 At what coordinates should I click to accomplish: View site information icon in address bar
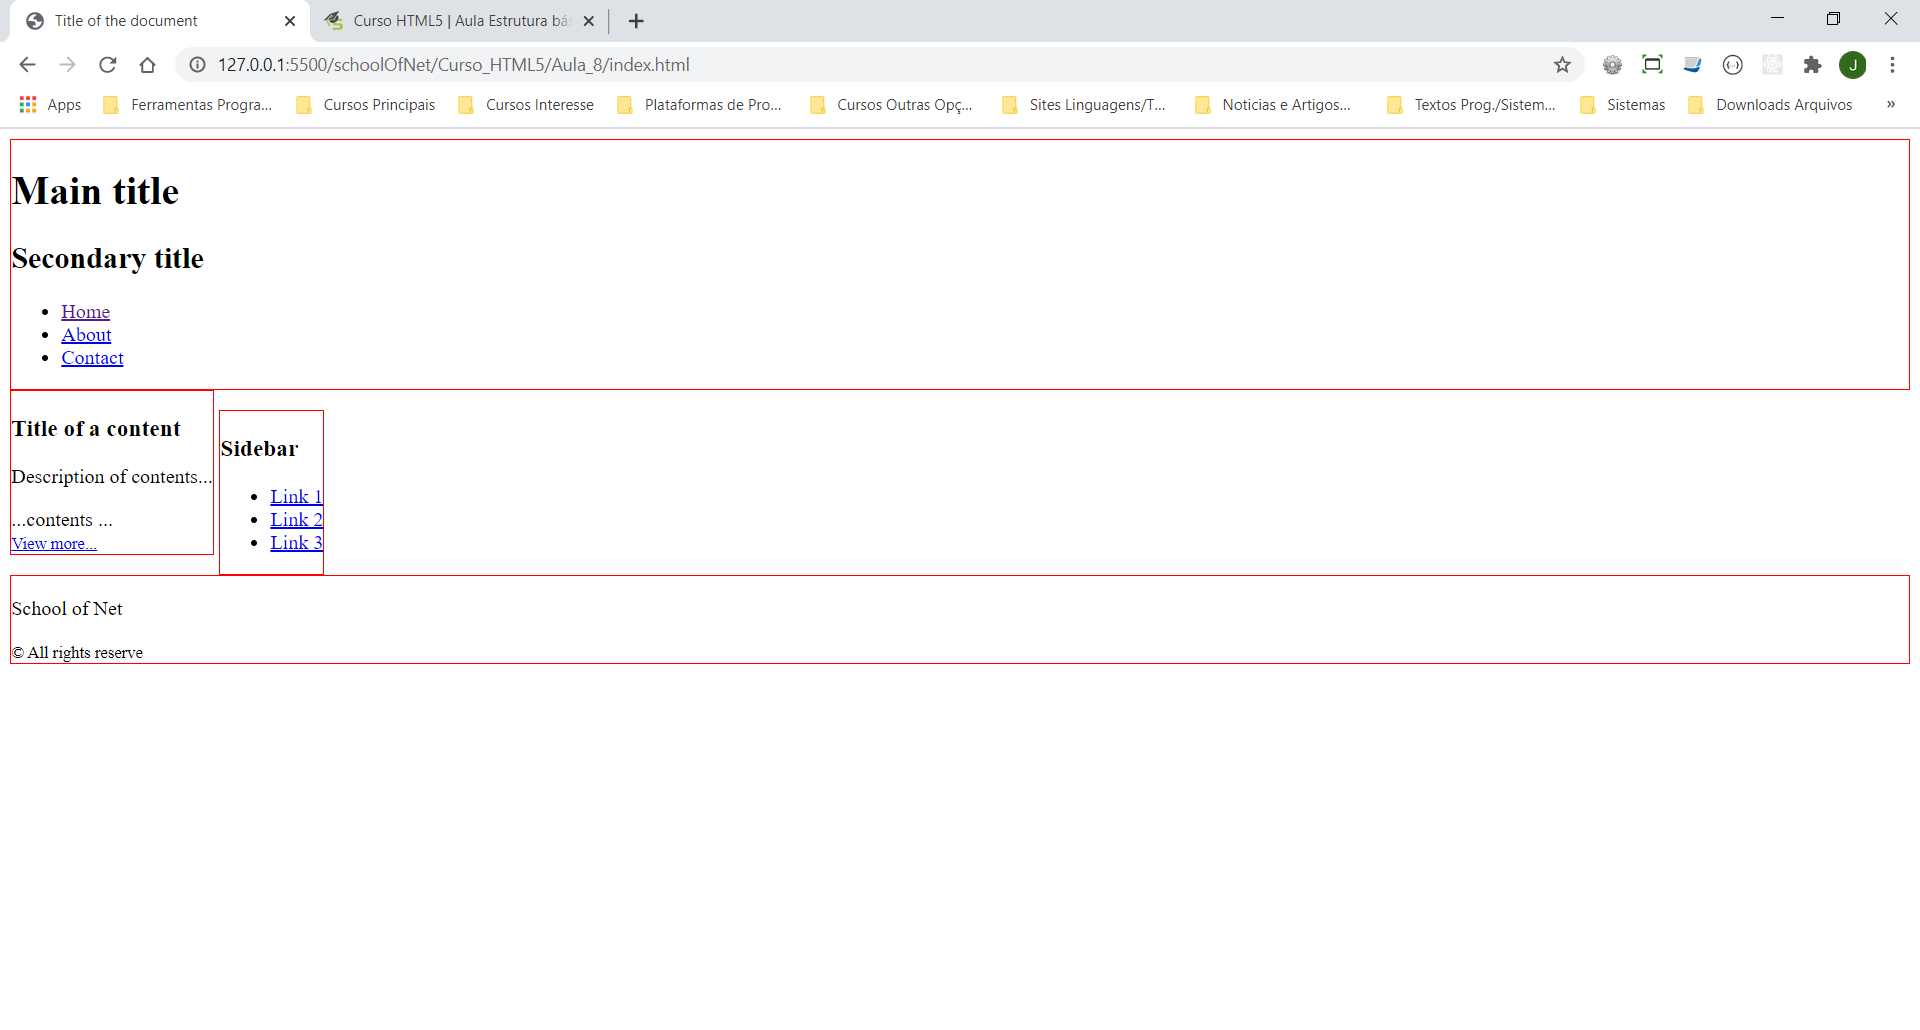[198, 65]
